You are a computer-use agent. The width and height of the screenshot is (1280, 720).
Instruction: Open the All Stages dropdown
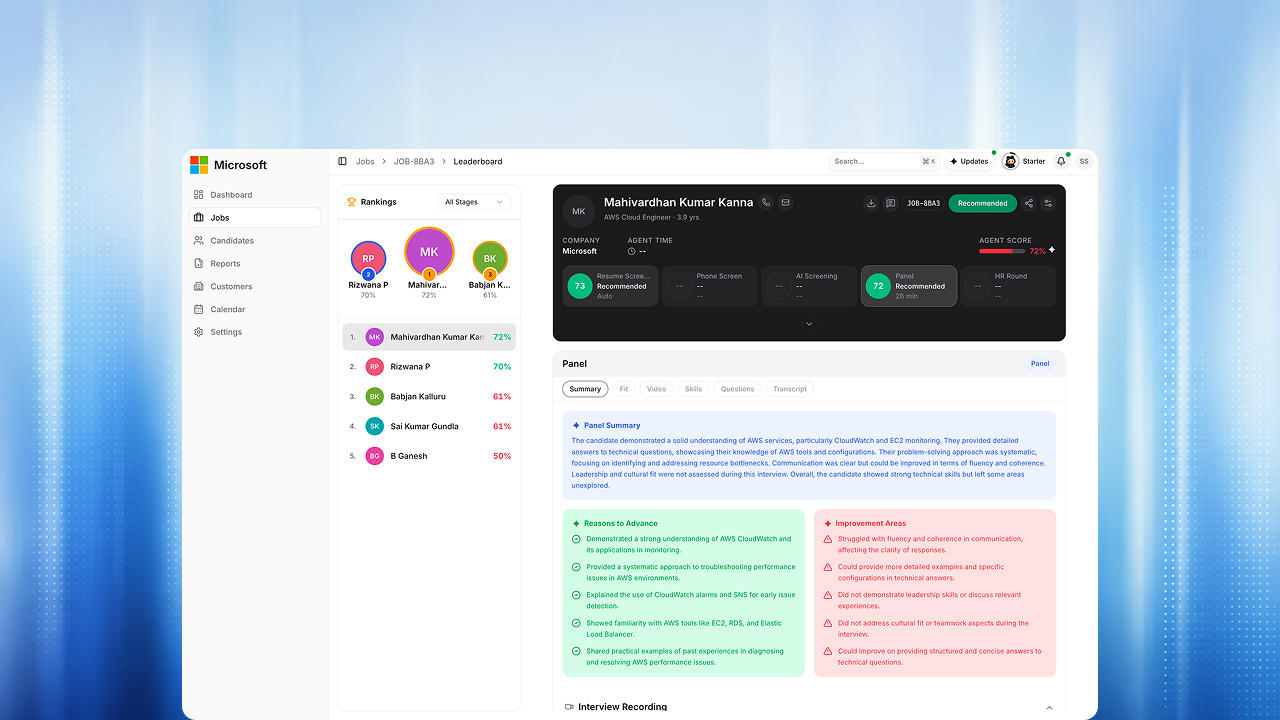(x=475, y=202)
